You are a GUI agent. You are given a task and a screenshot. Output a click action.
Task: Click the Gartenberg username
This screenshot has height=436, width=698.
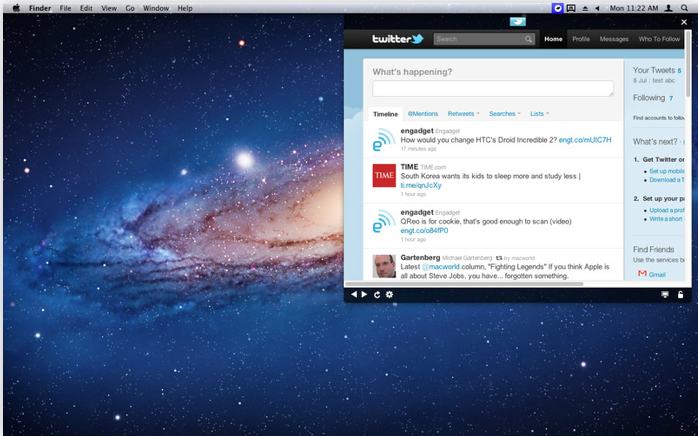click(420, 257)
